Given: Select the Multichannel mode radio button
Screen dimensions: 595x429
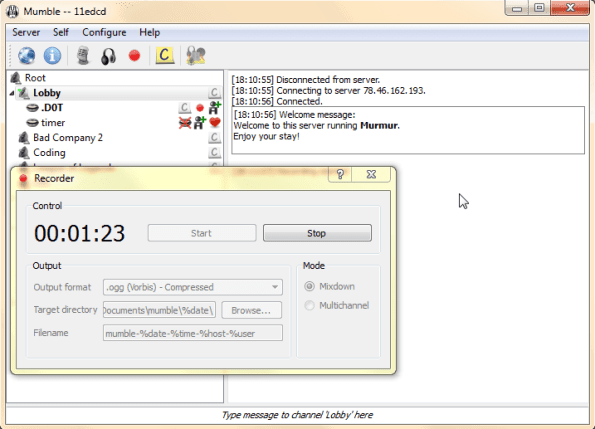Looking at the screenshot, I should pyautogui.click(x=310, y=305).
